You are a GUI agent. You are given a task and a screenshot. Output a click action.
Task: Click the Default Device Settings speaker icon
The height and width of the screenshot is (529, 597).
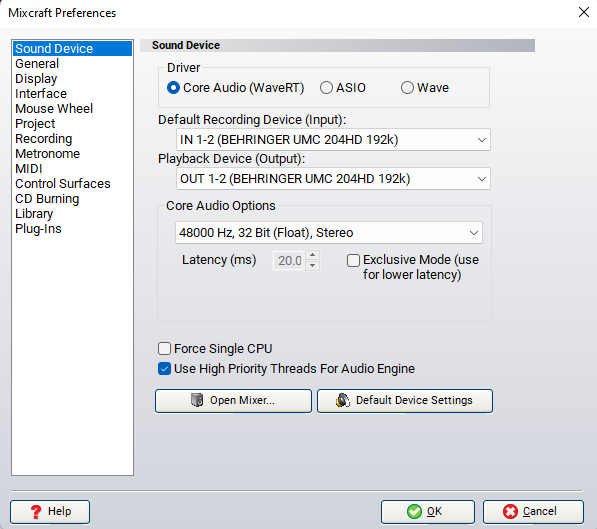[343, 400]
